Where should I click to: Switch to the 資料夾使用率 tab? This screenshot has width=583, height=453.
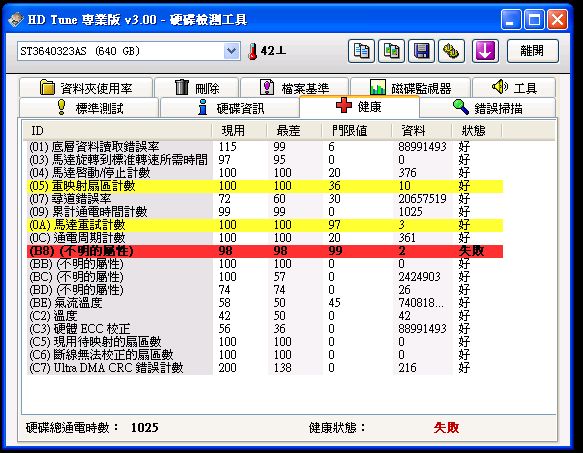point(86,88)
